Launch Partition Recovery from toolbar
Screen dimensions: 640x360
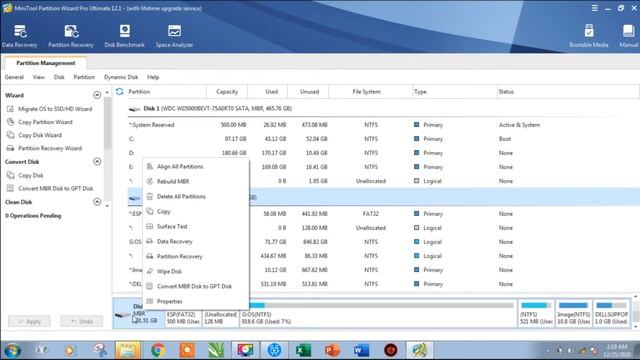71,36
